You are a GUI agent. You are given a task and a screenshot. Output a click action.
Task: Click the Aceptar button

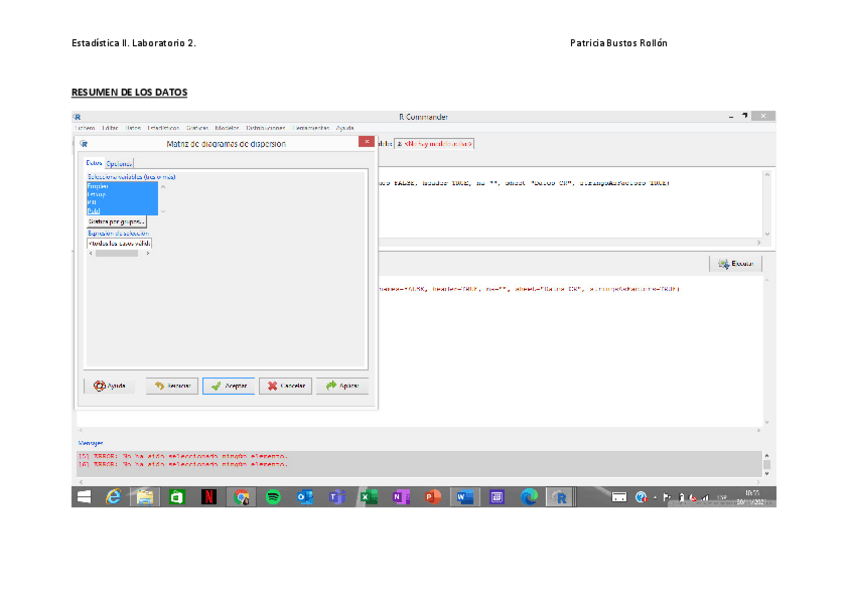tap(228, 386)
